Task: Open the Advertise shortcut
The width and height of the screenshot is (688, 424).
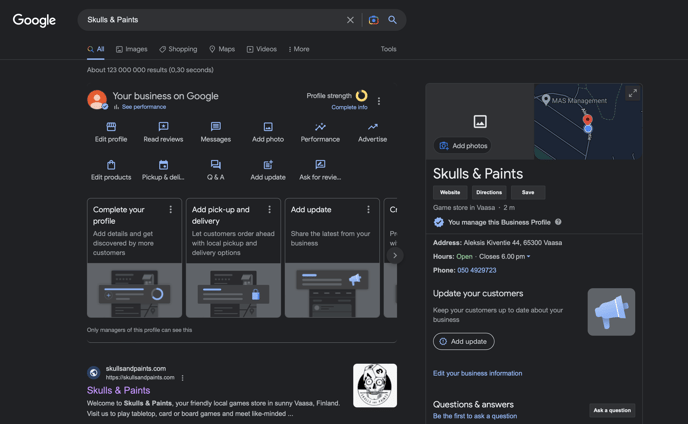Action: (373, 133)
